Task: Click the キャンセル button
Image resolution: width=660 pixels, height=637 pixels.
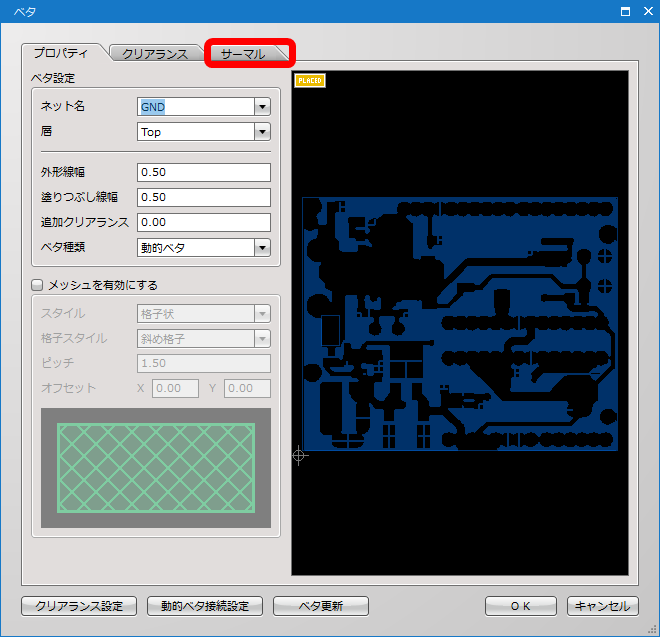Action: [x=602, y=606]
